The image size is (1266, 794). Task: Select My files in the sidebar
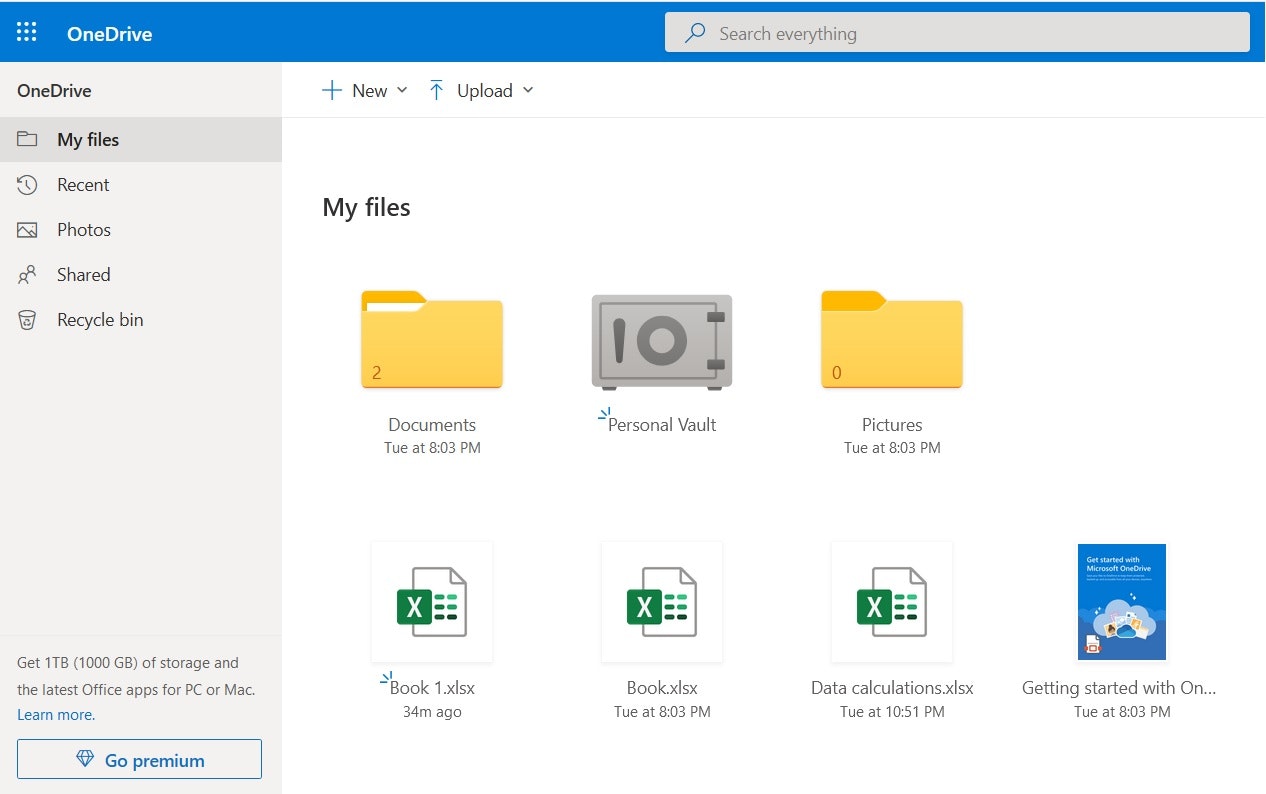coord(88,139)
